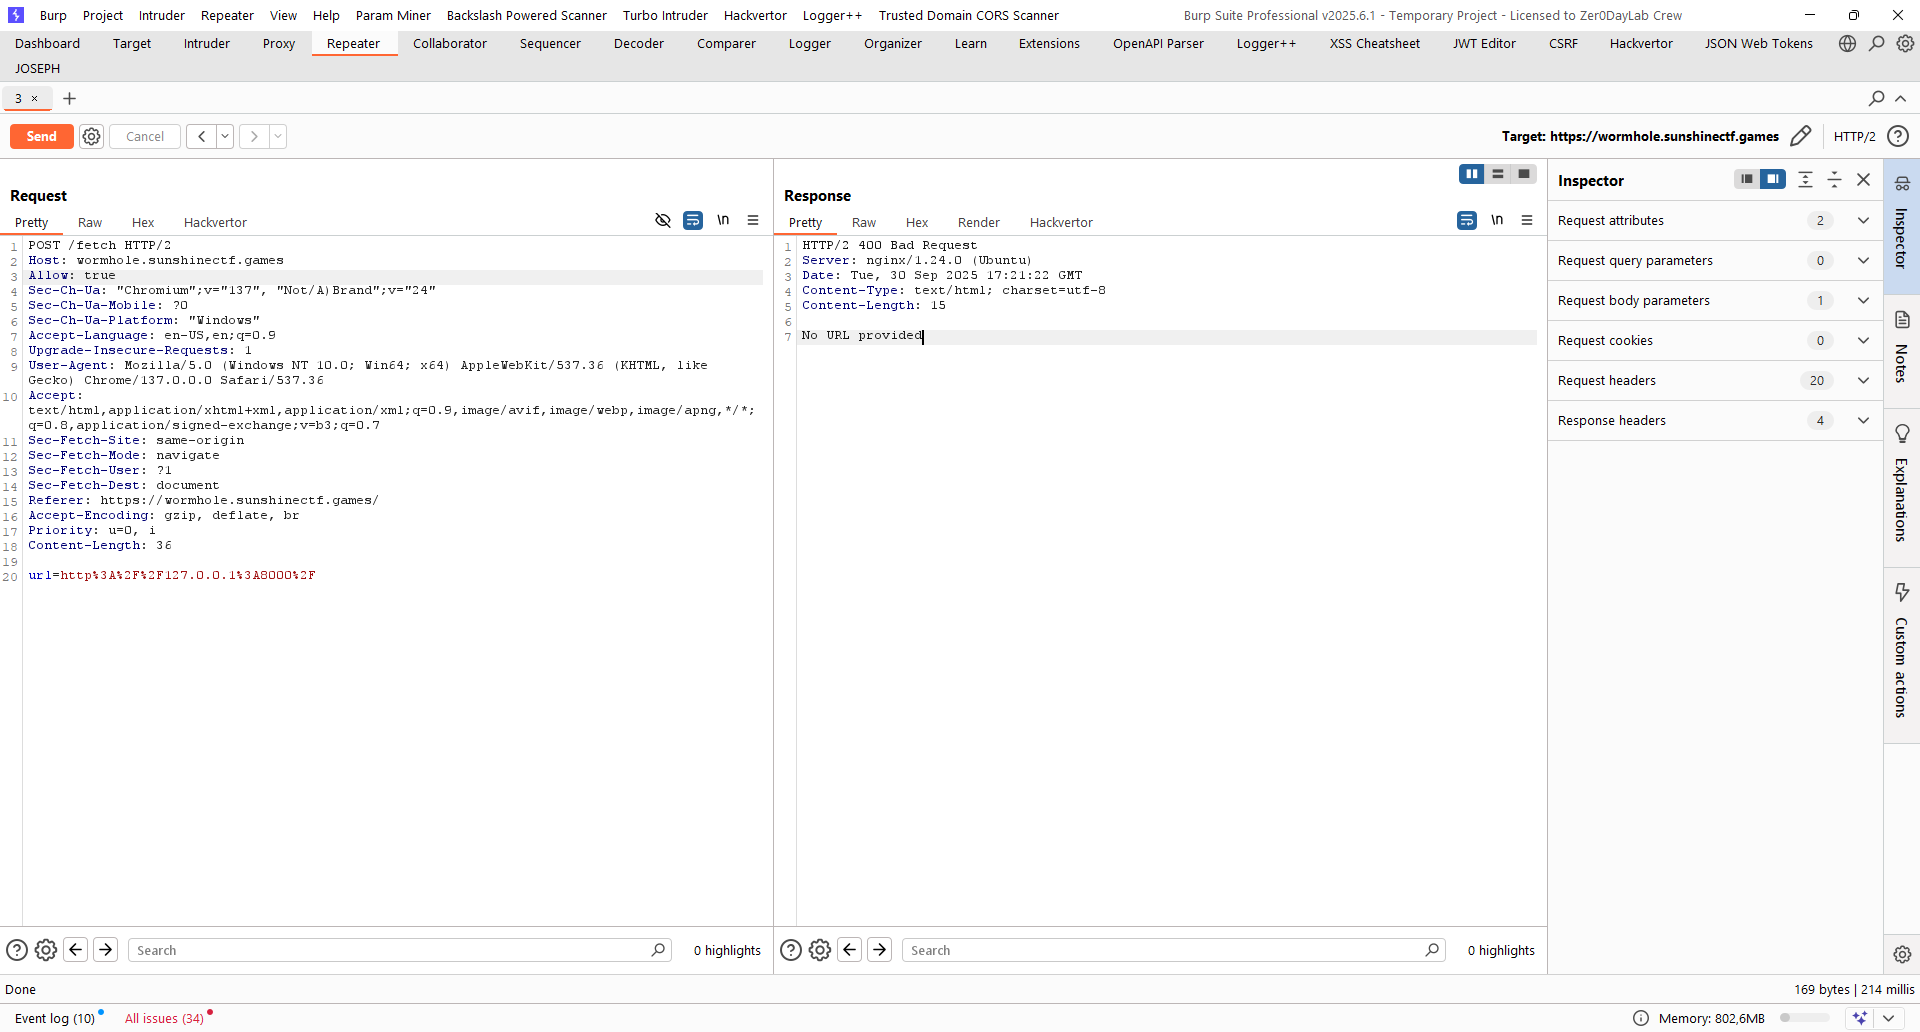Select top-bottom layout view

[x=1498, y=174]
